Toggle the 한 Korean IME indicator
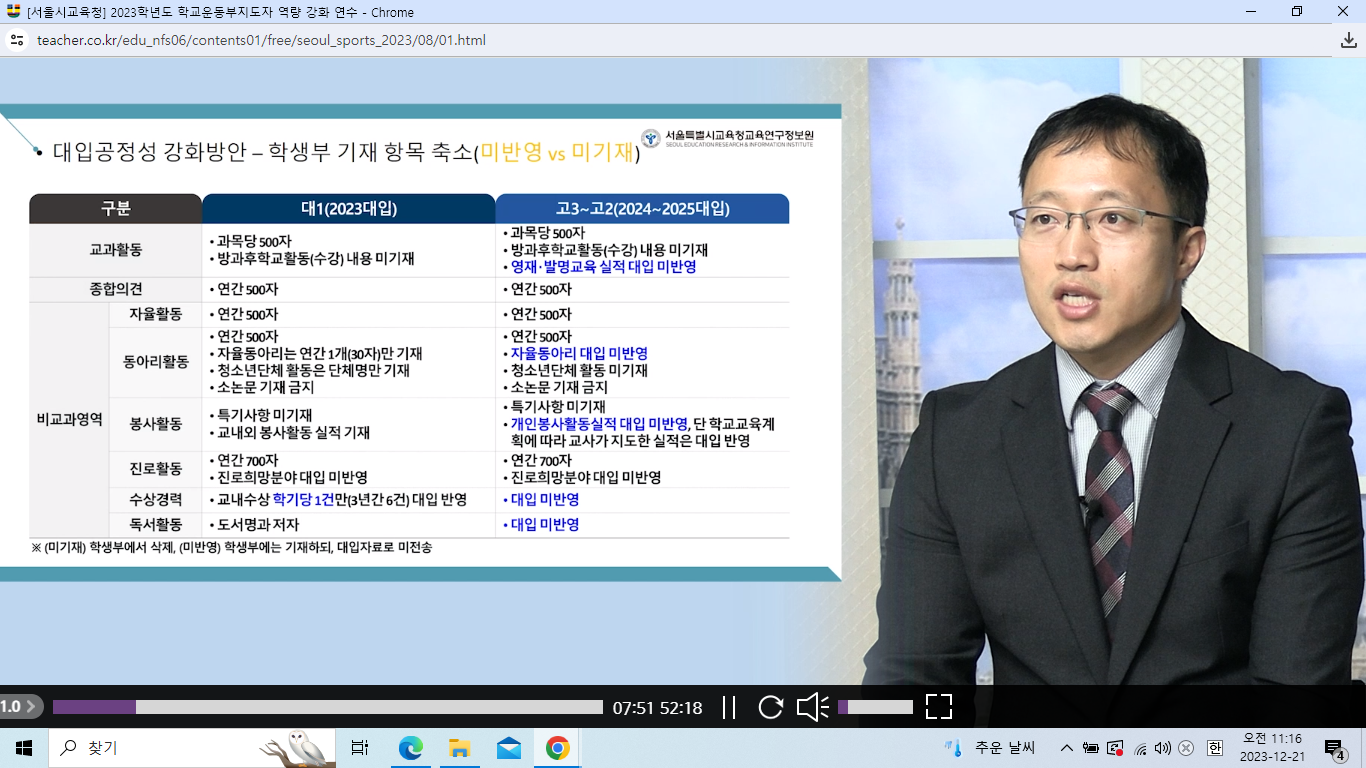 [x=1215, y=748]
